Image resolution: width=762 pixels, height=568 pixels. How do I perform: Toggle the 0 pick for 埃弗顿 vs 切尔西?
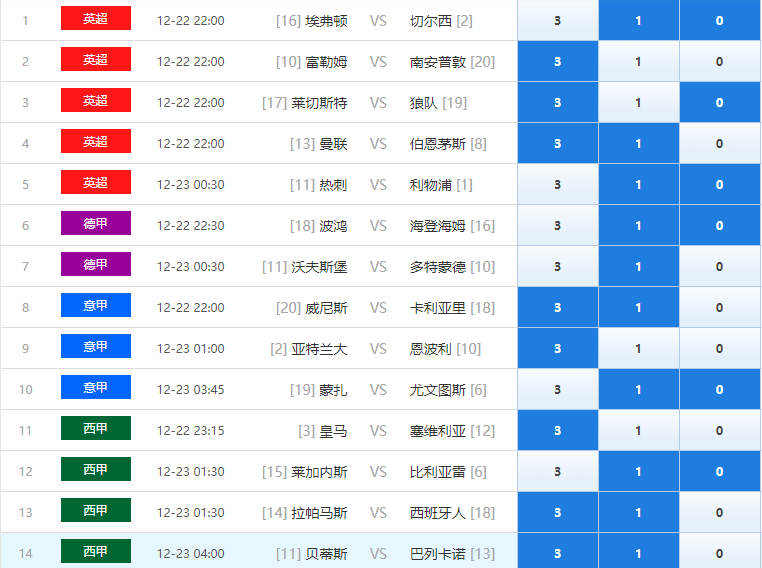(x=720, y=20)
